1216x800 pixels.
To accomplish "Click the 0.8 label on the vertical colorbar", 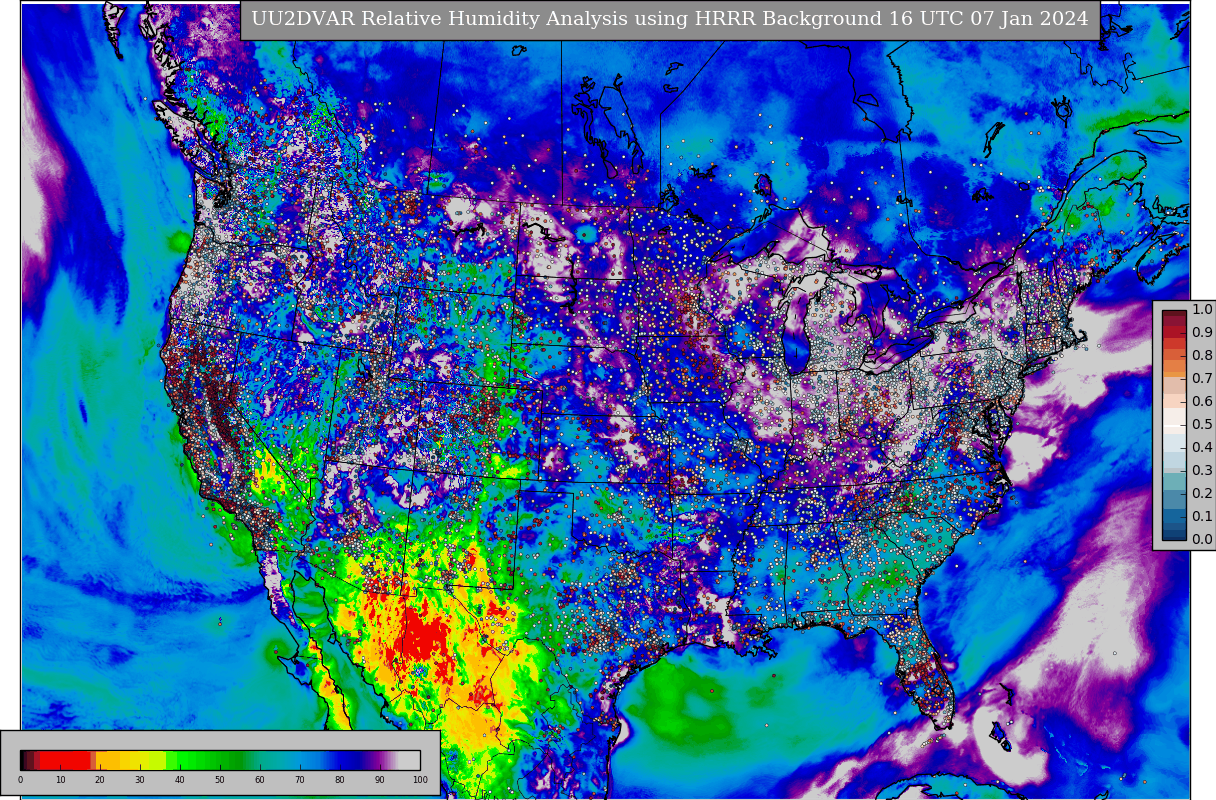I will 1202,355.
